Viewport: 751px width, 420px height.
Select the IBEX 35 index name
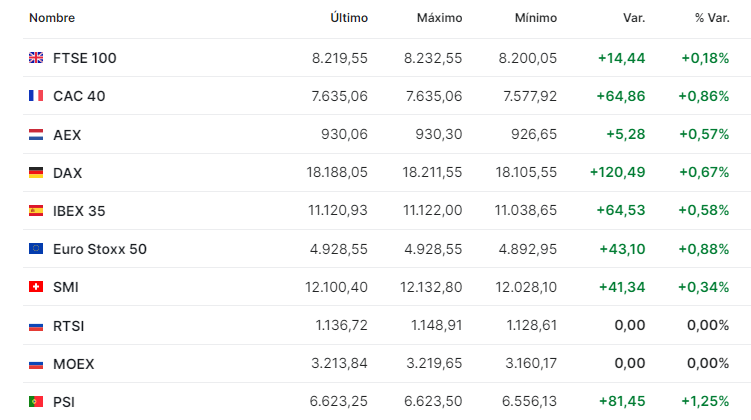pos(79,211)
